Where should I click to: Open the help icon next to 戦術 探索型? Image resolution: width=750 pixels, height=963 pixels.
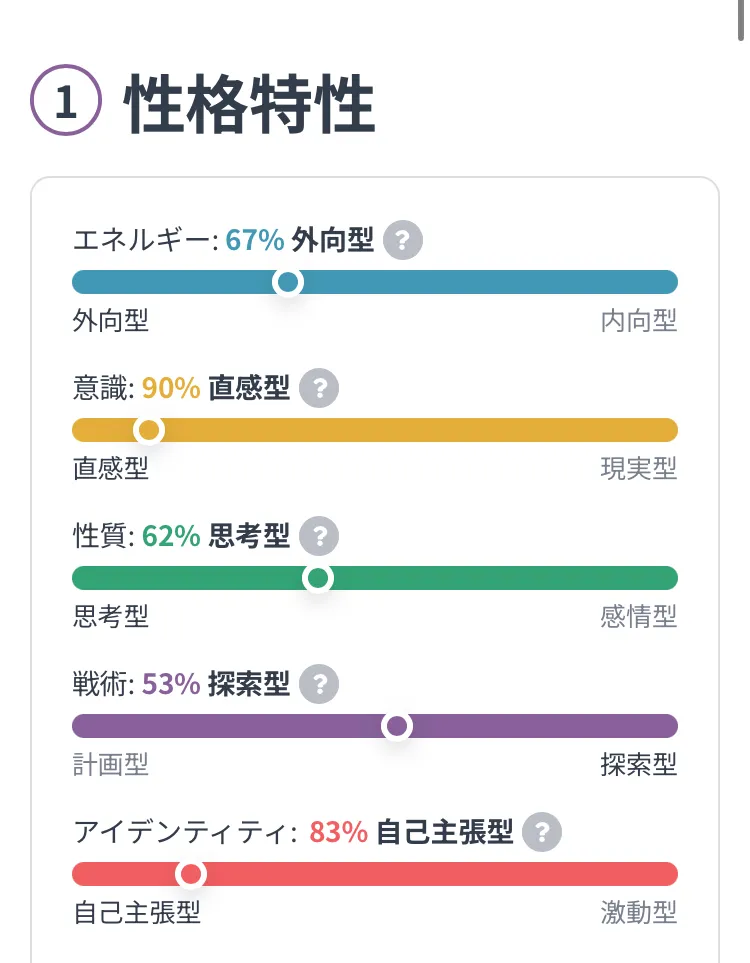(320, 685)
